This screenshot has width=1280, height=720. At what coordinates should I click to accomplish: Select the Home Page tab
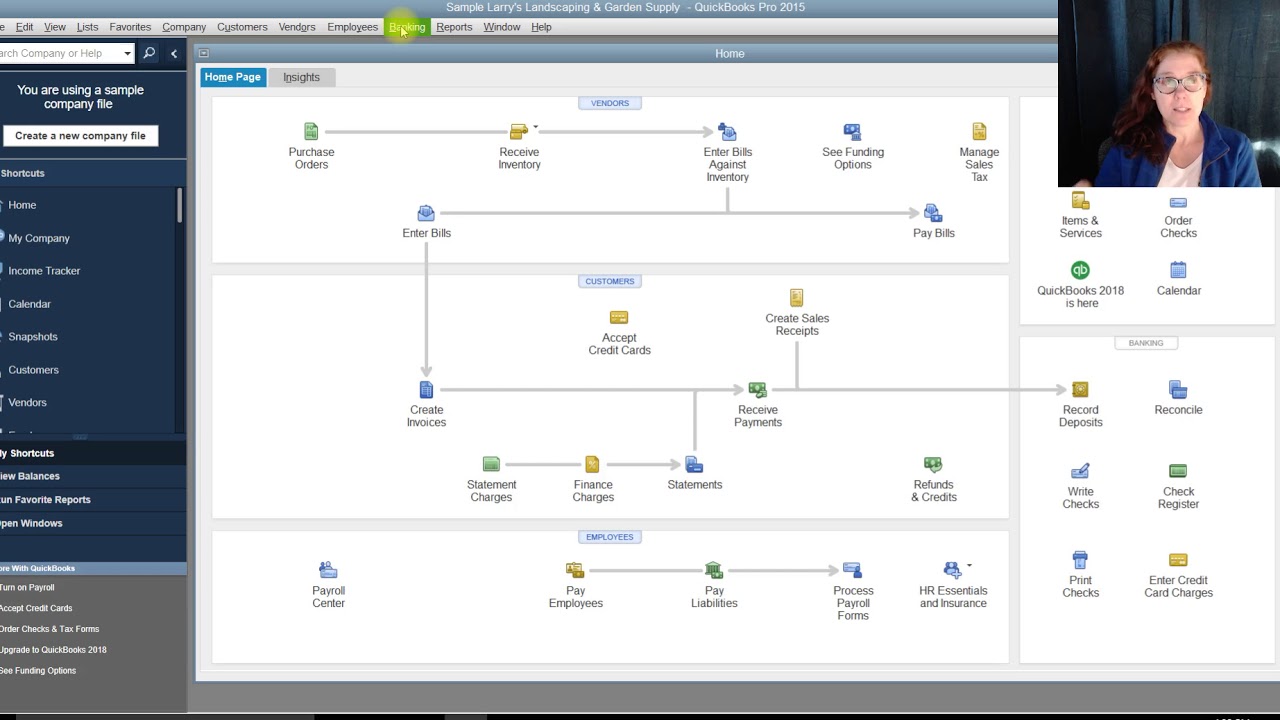pyautogui.click(x=233, y=77)
